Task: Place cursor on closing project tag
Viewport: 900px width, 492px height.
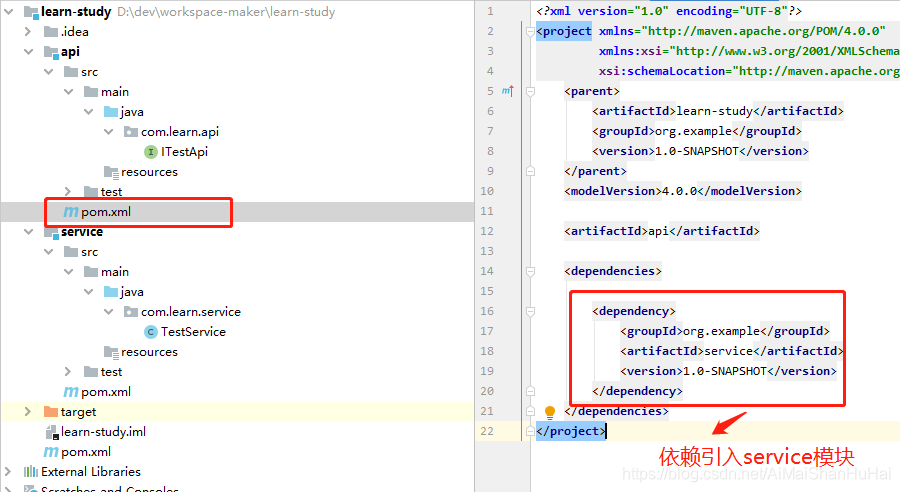Action: click(x=571, y=431)
